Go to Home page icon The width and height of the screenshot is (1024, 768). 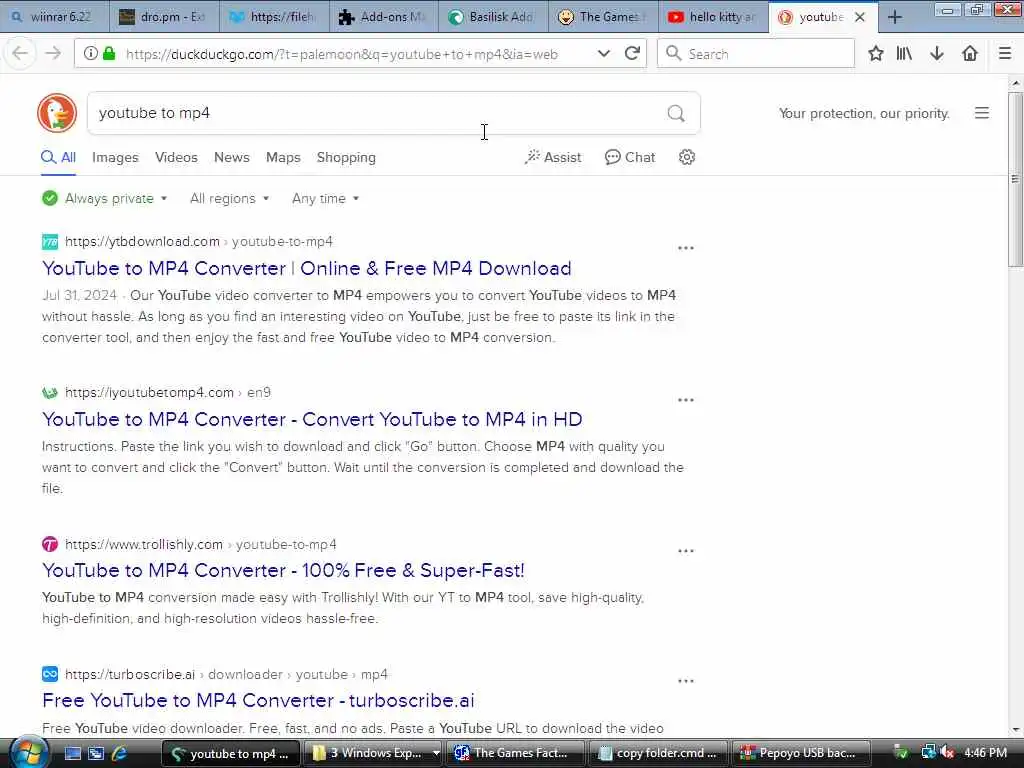970,54
